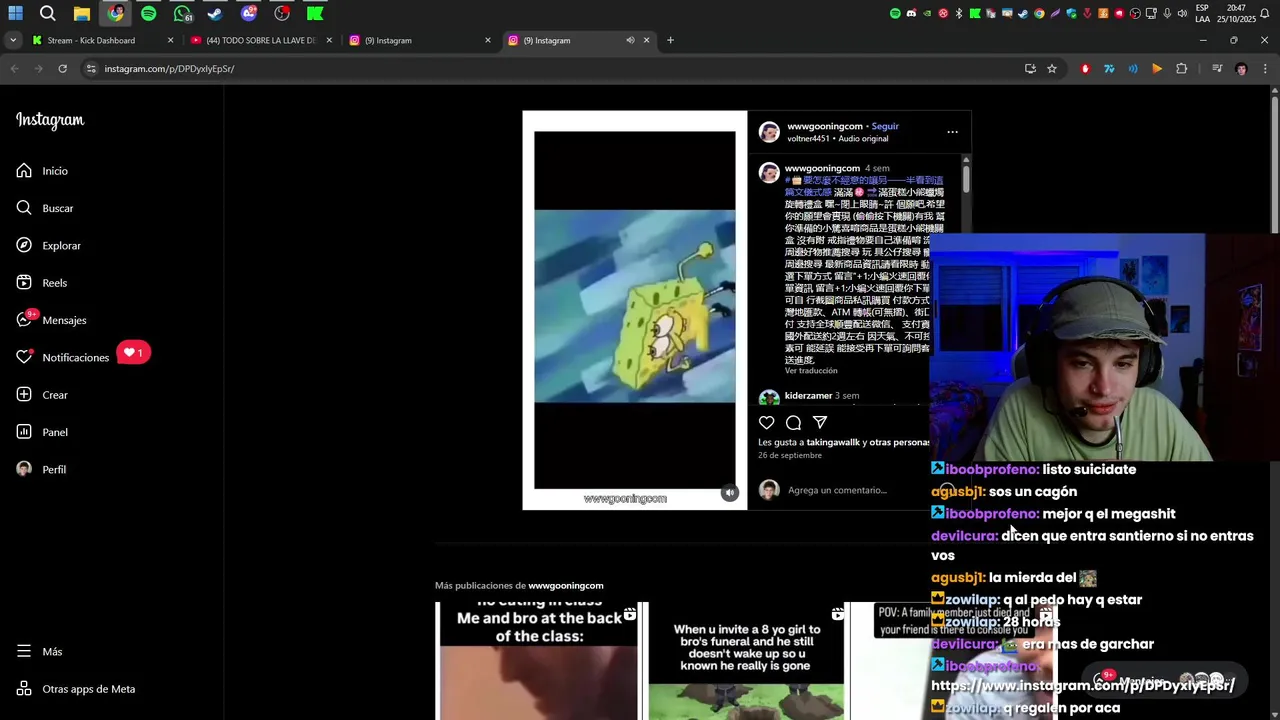Screen dimensions: 1280x720
Task: Open the takingawallk liker profile
Action: [x=834, y=442]
